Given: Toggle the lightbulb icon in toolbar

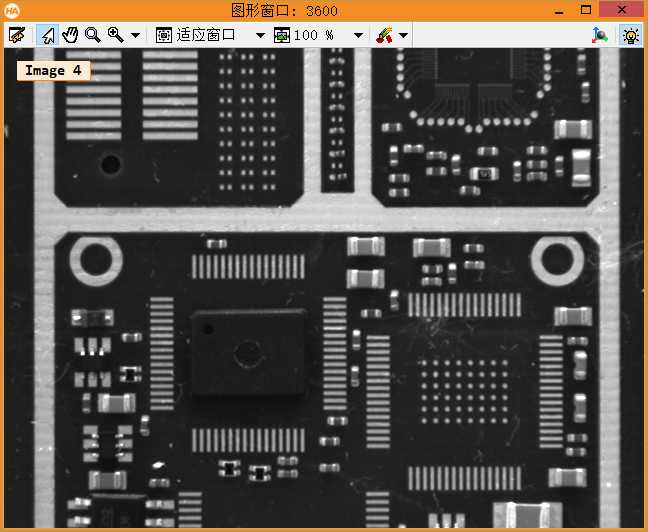Looking at the screenshot, I should pyautogui.click(x=630, y=35).
